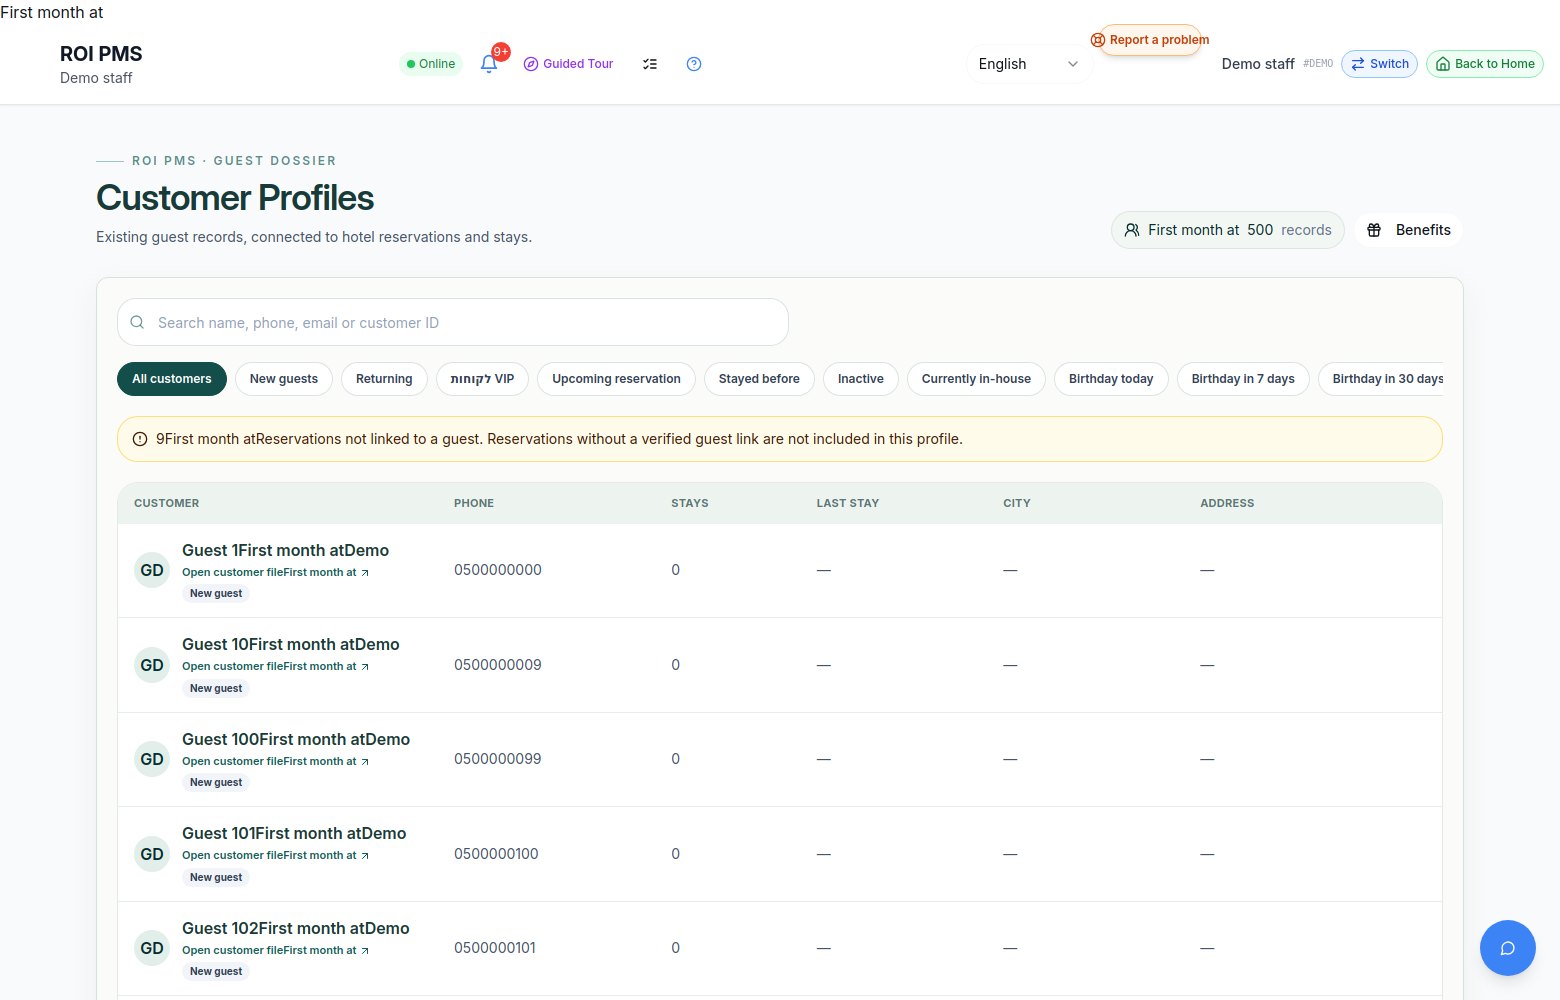Open the floating chat bubble
The width and height of the screenshot is (1560, 1000).
click(x=1508, y=948)
